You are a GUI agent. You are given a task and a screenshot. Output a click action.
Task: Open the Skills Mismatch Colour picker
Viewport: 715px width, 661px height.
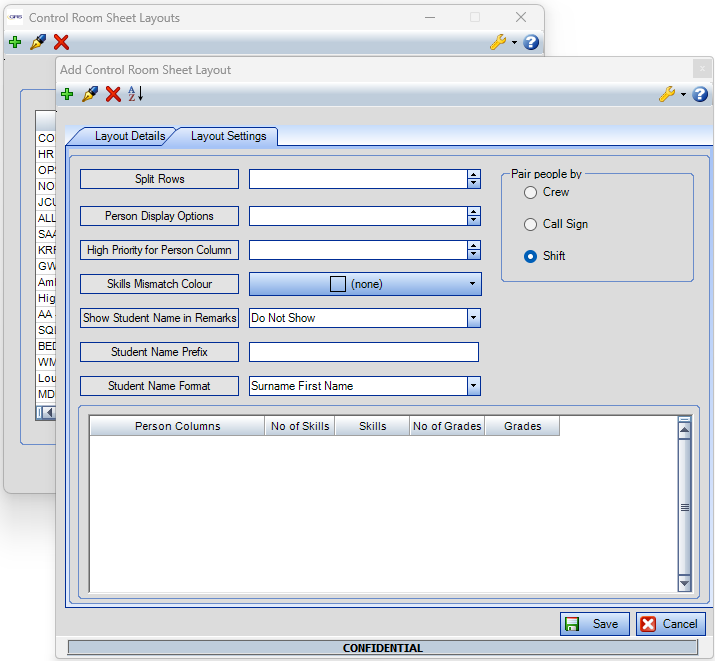[x=365, y=284]
